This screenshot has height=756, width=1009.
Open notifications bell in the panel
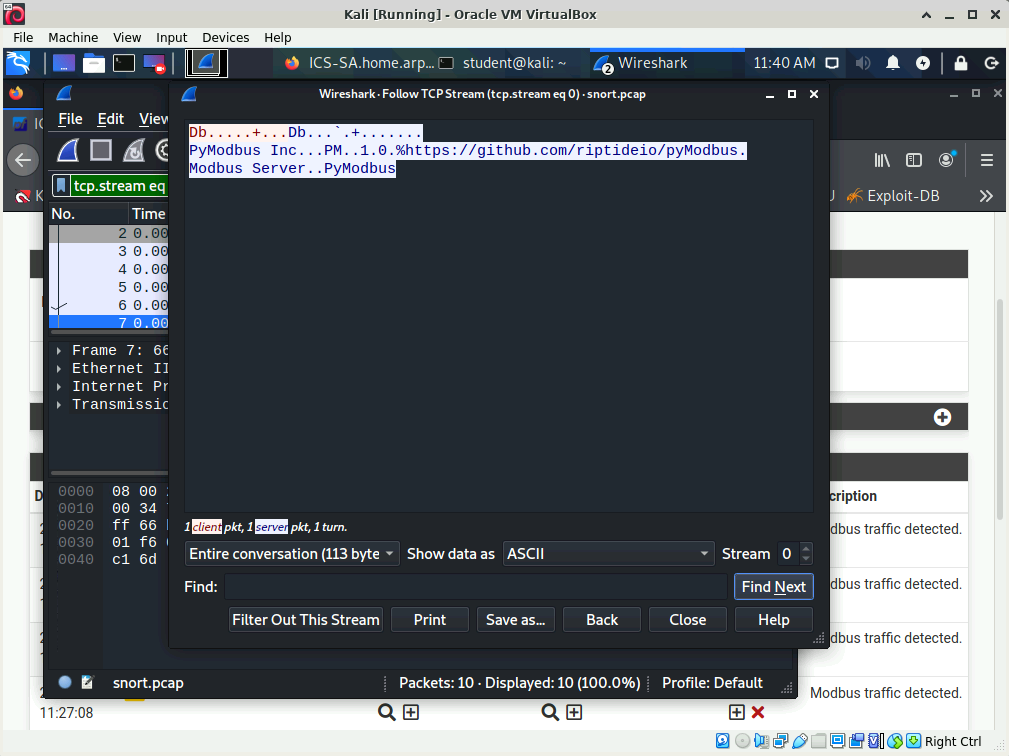pos(893,63)
